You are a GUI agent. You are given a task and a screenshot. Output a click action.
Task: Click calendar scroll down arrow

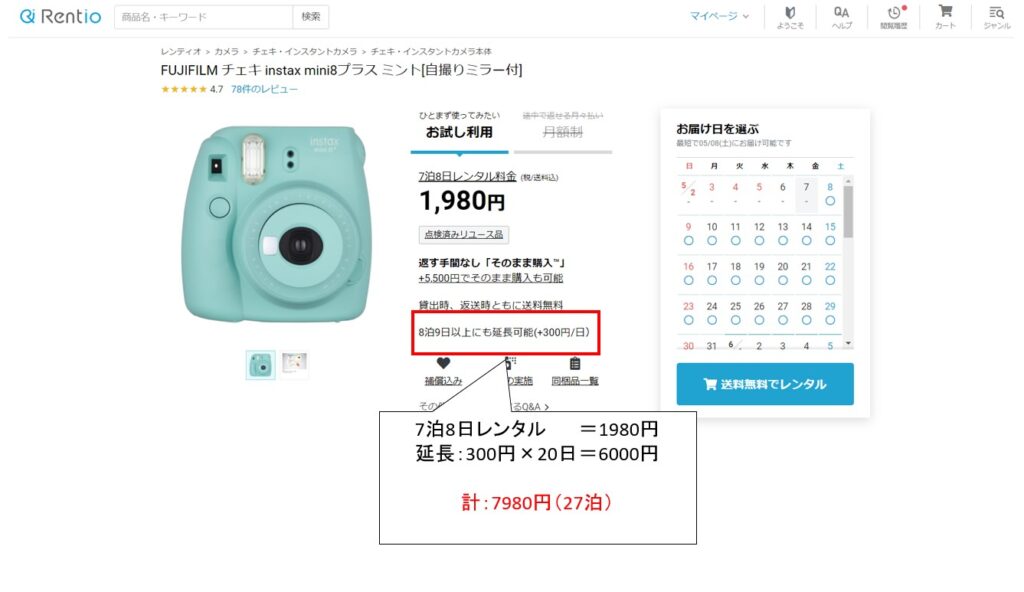[x=848, y=343]
